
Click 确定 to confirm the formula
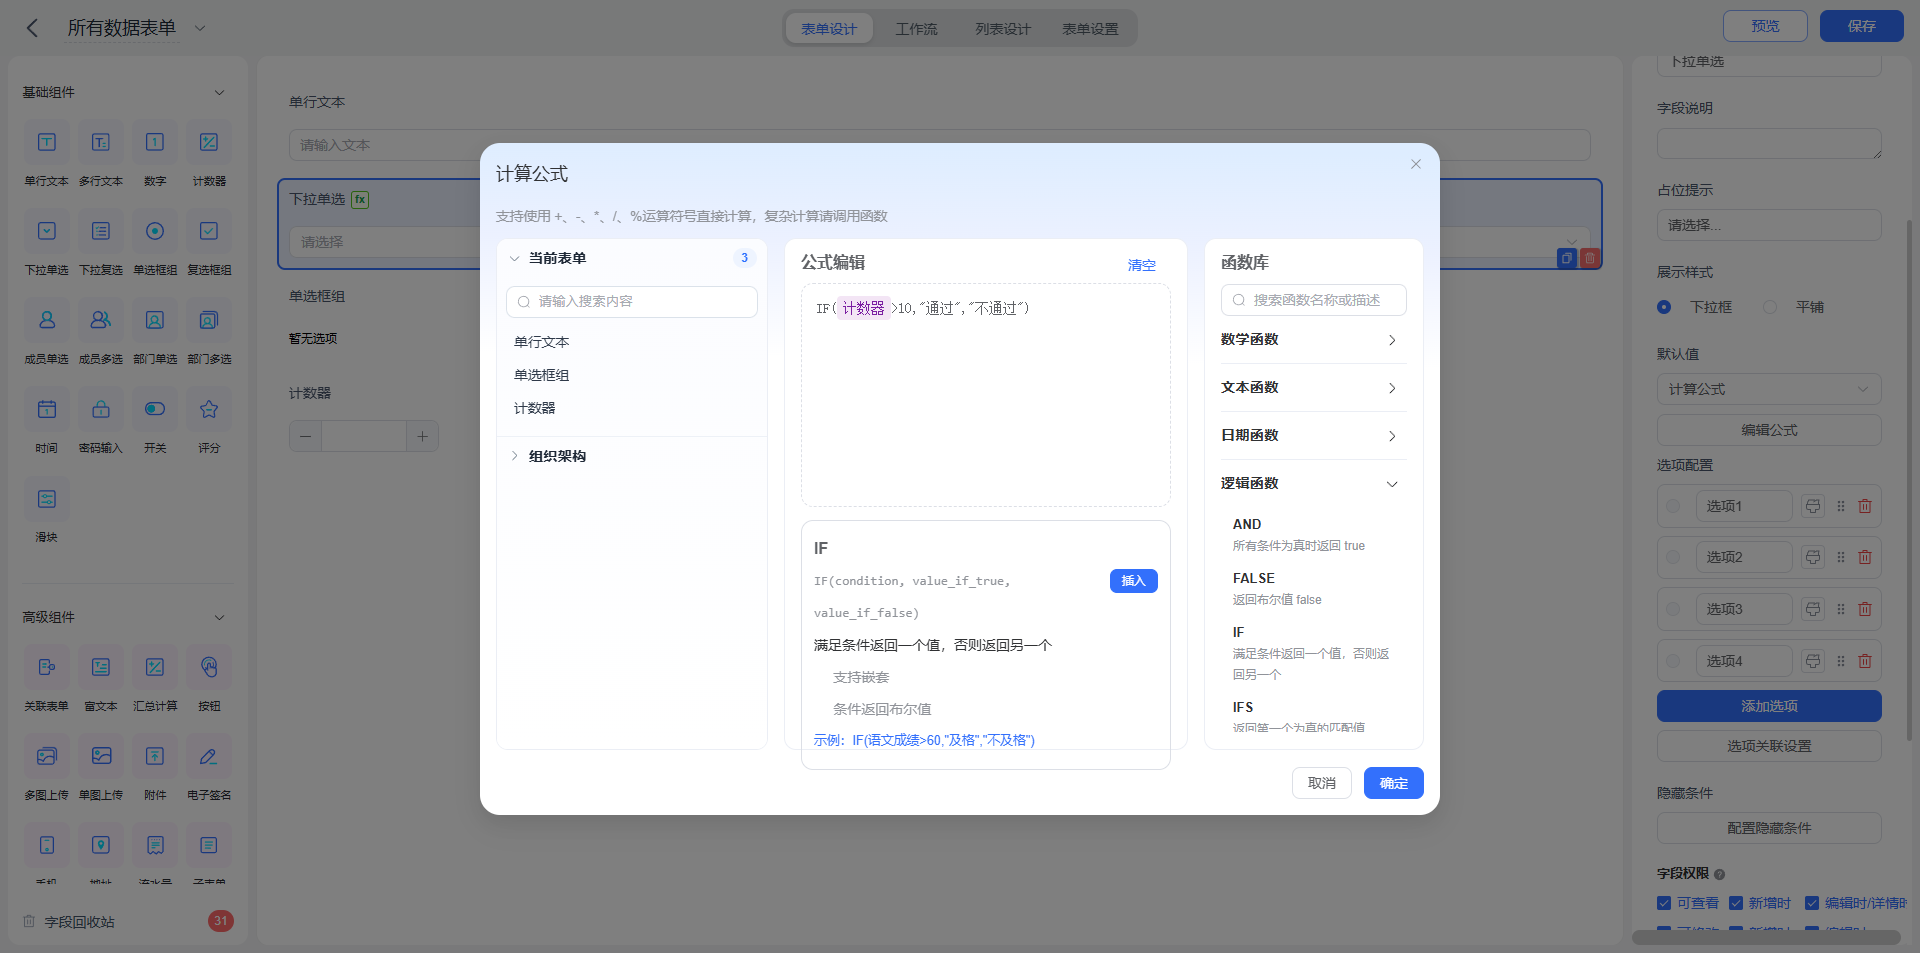tap(1394, 783)
